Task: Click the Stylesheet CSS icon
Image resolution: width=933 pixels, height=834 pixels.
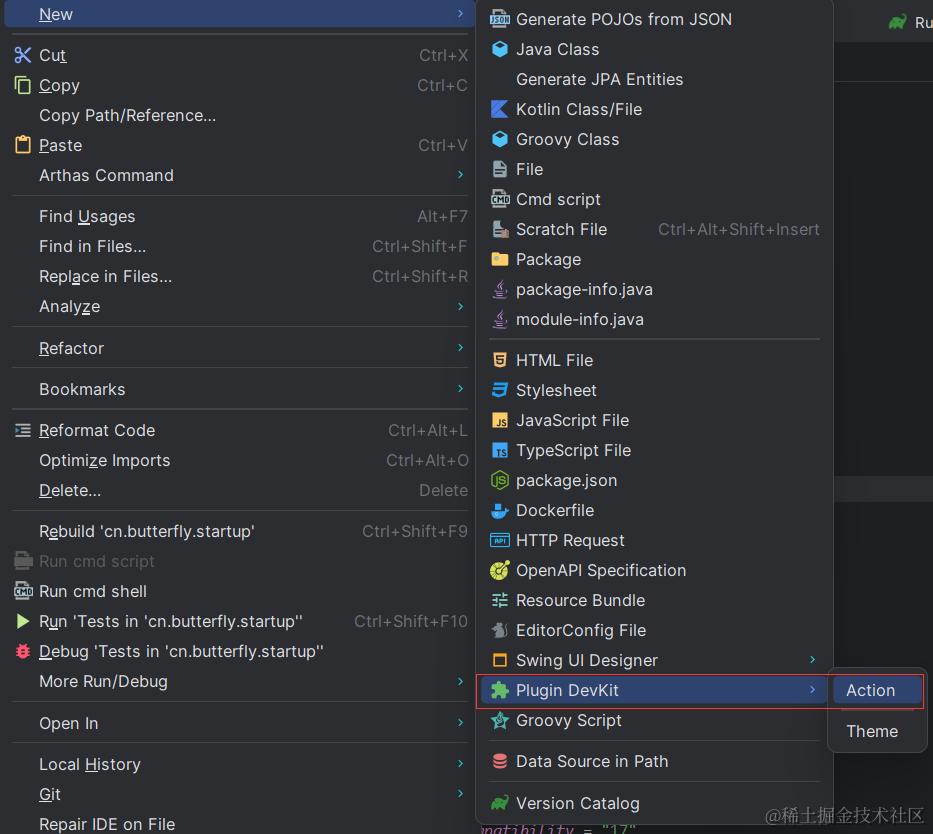Action: click(x=500, y=390)
